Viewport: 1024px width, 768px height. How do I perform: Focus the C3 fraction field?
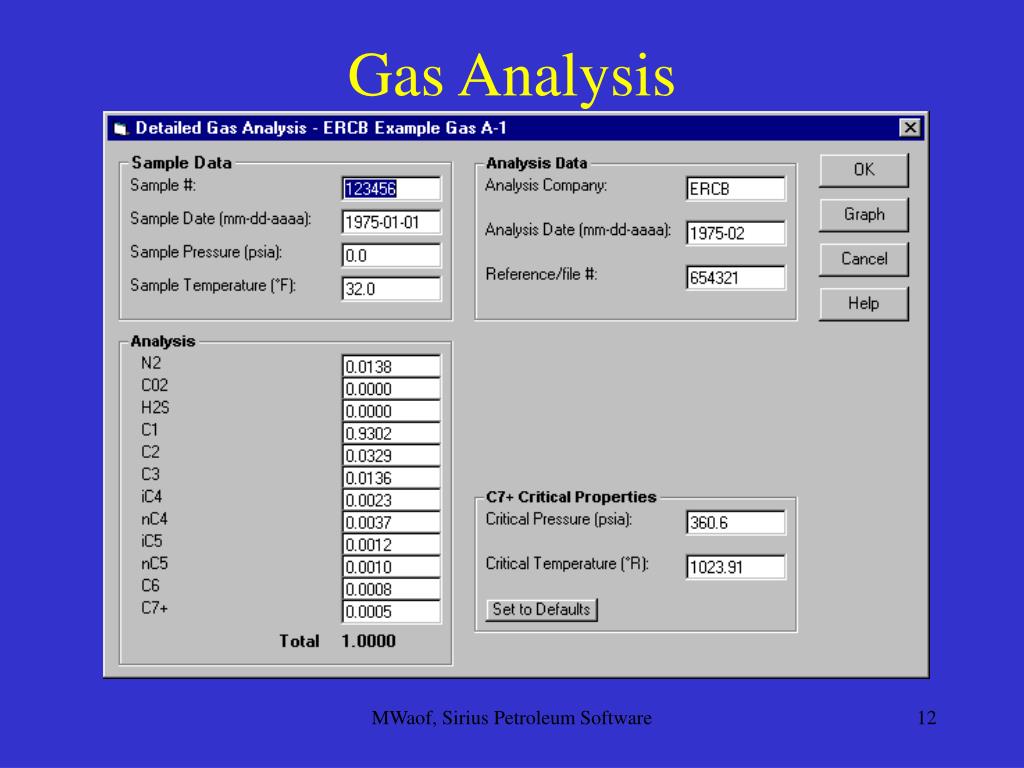pos(391,477)
